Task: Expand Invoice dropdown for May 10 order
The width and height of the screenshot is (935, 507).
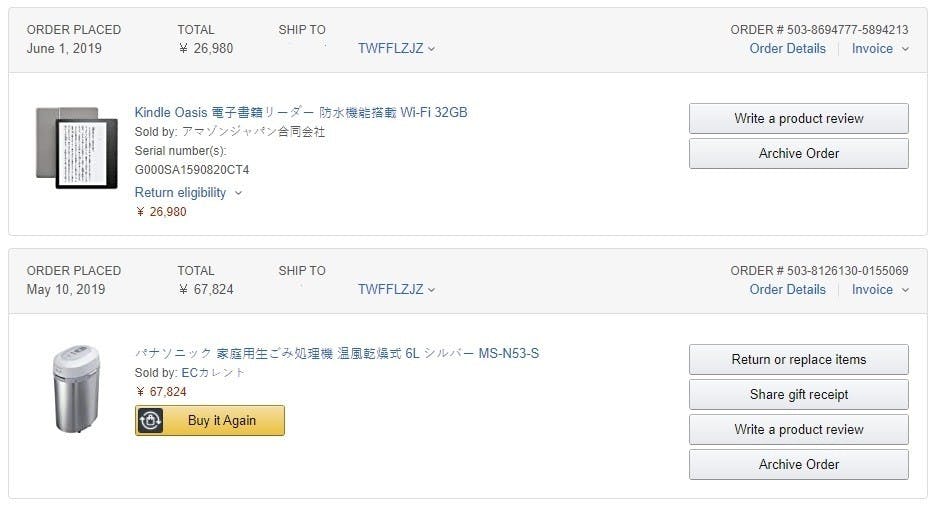Action: coord(880,290)
